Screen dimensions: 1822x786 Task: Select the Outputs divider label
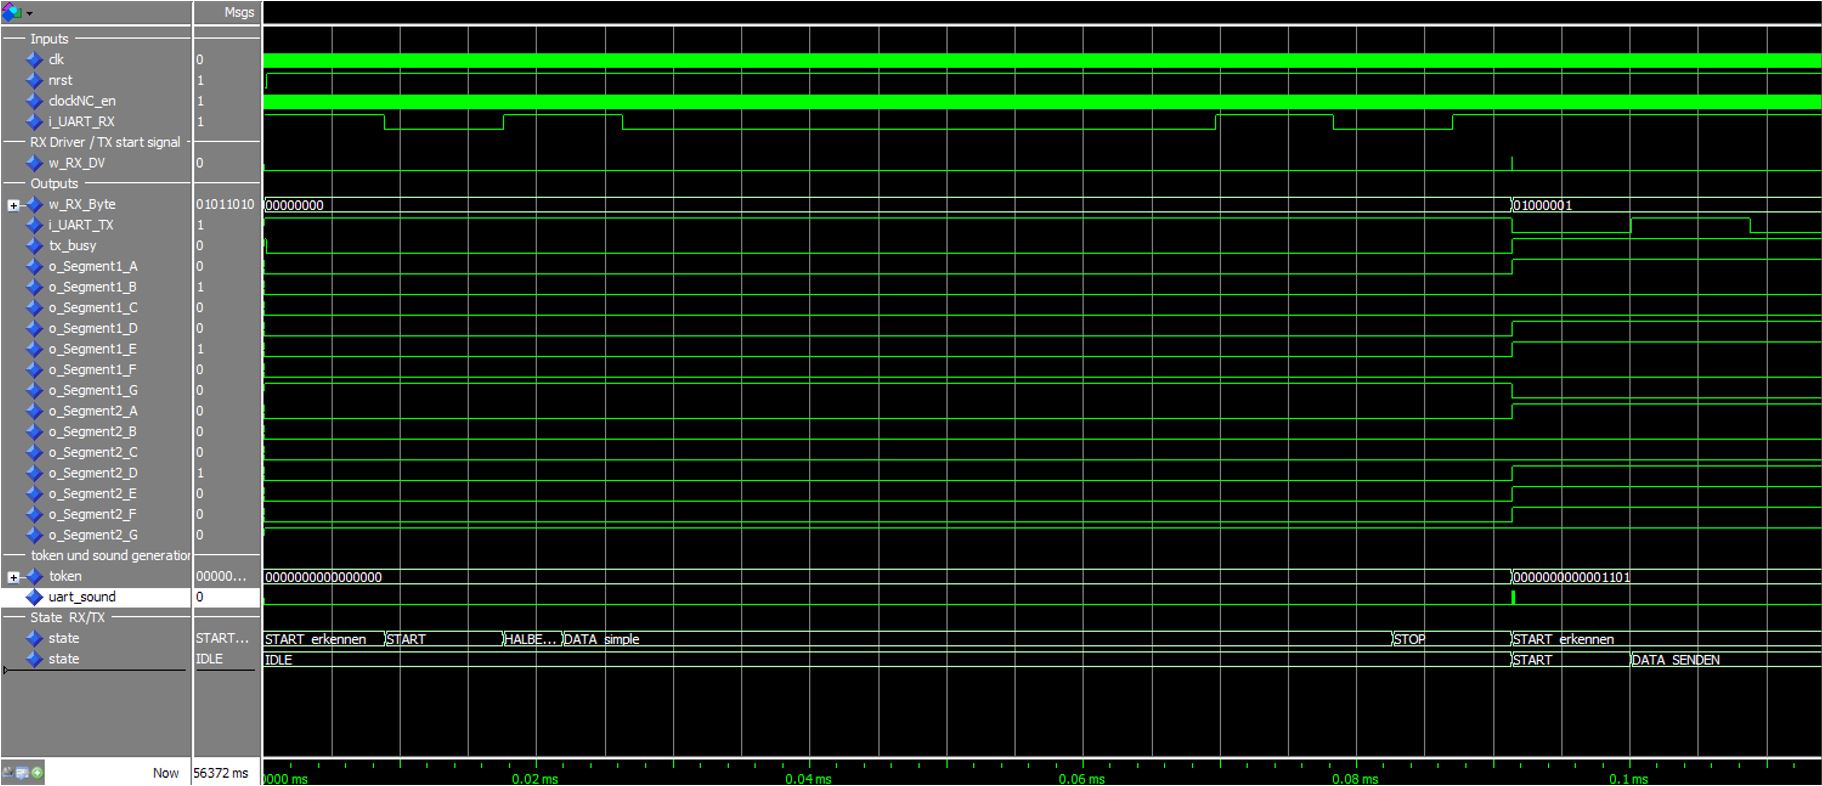pyautogui.click(x=54, y=184)
